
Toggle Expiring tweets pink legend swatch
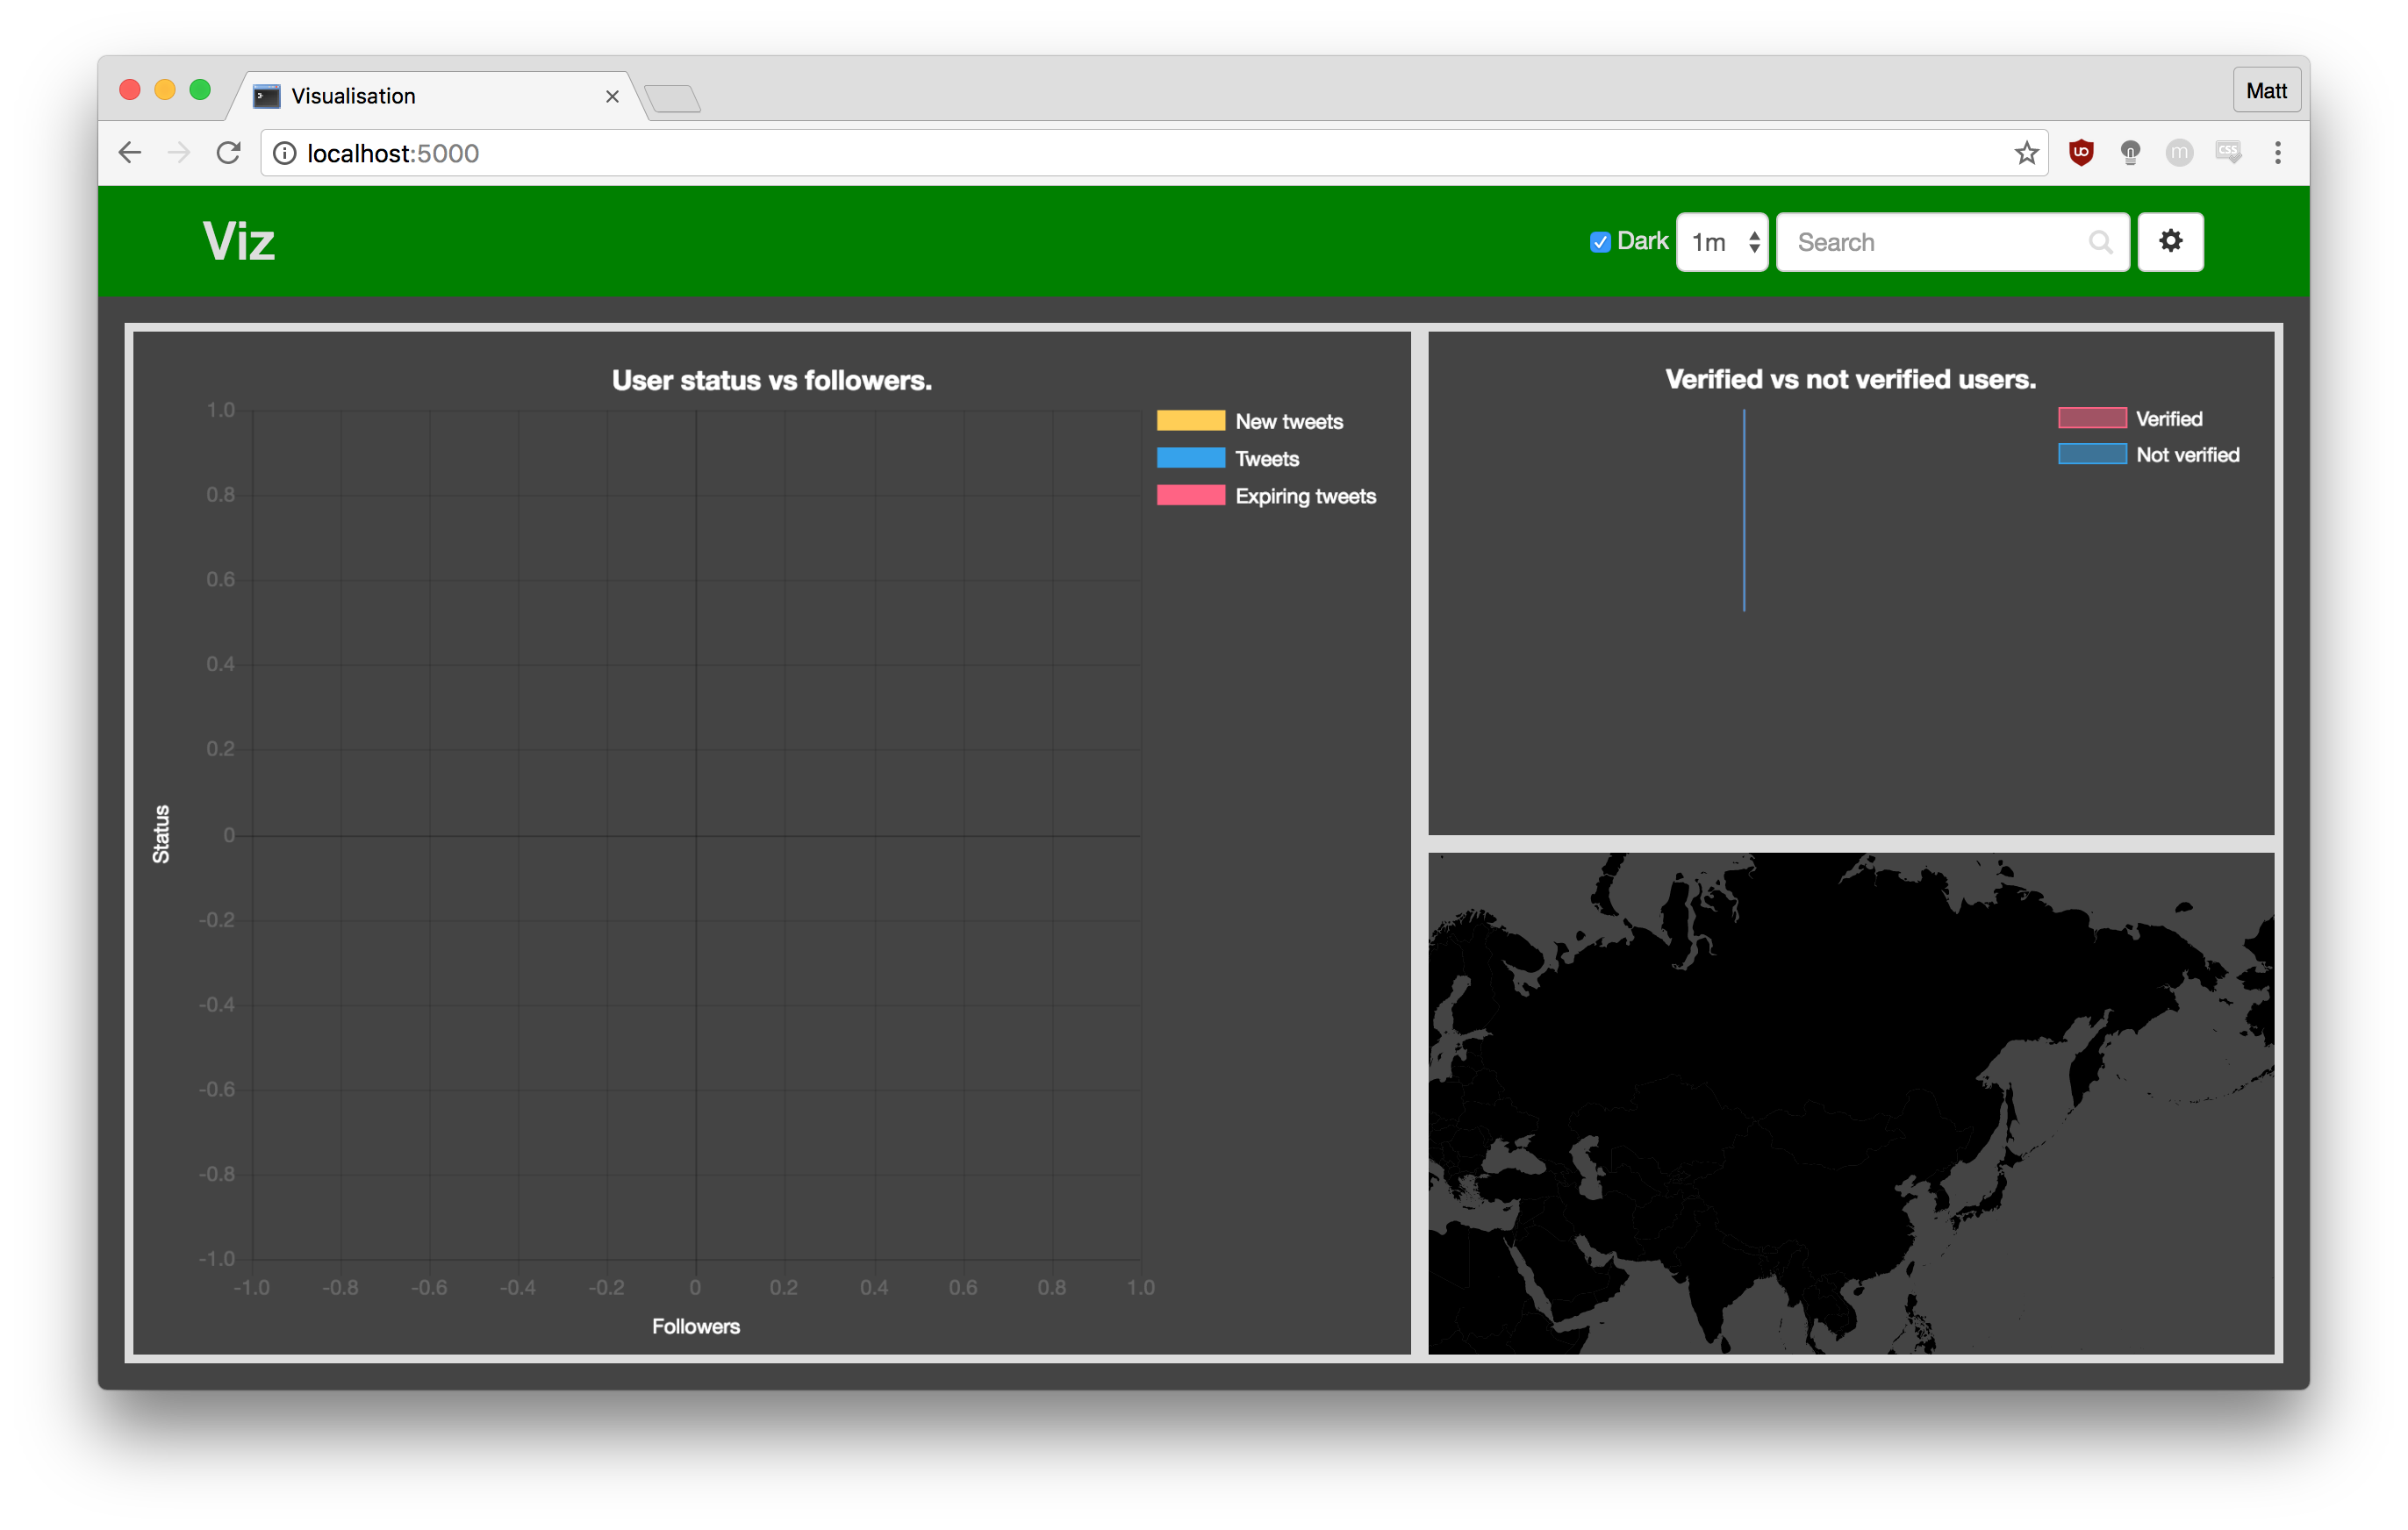click(1190, 495)
